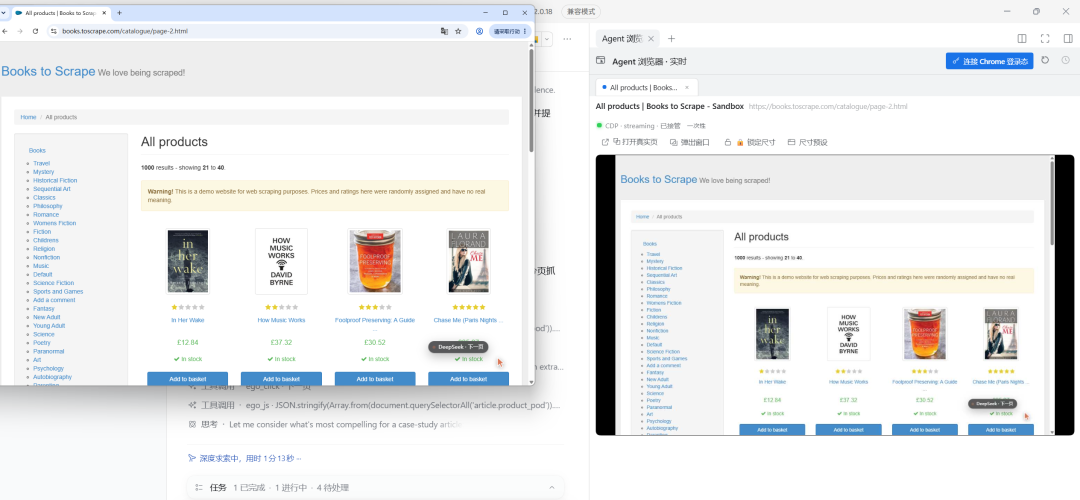Open the Chrome profile avatar icon
The height and width of the screenshot is (500, 1080).
(x=479, y=31)
